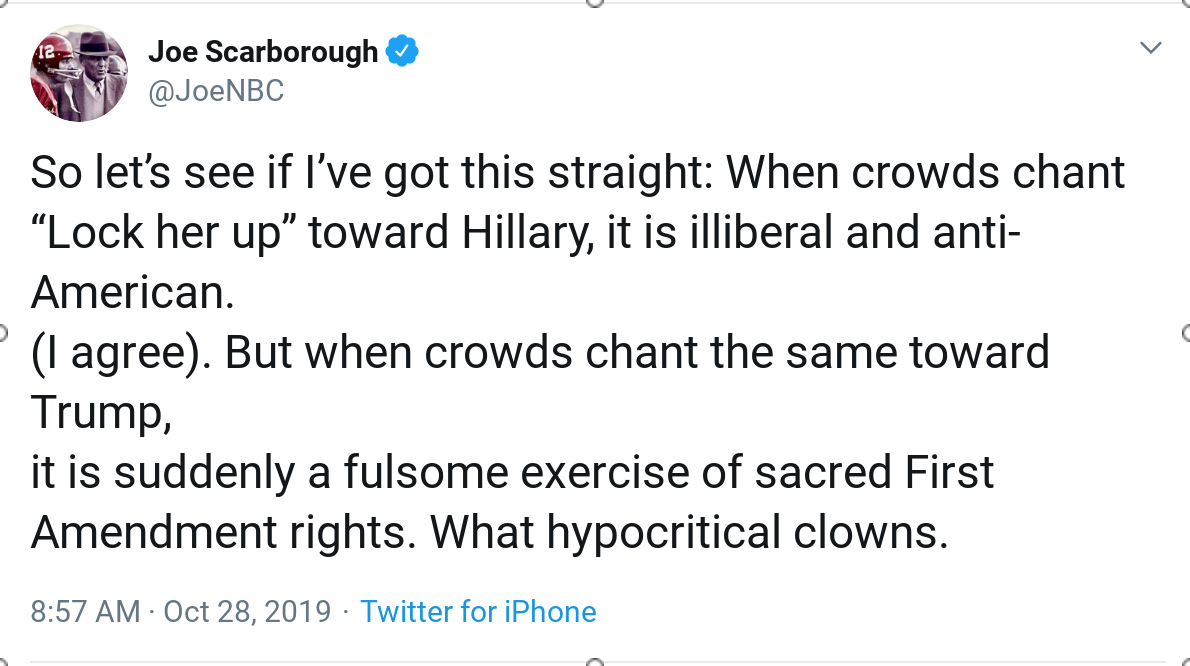Click the right-middle image resize handle
Viewport: 1190px width, 666px height.
pyautogui.click(x=1187, y=332)
